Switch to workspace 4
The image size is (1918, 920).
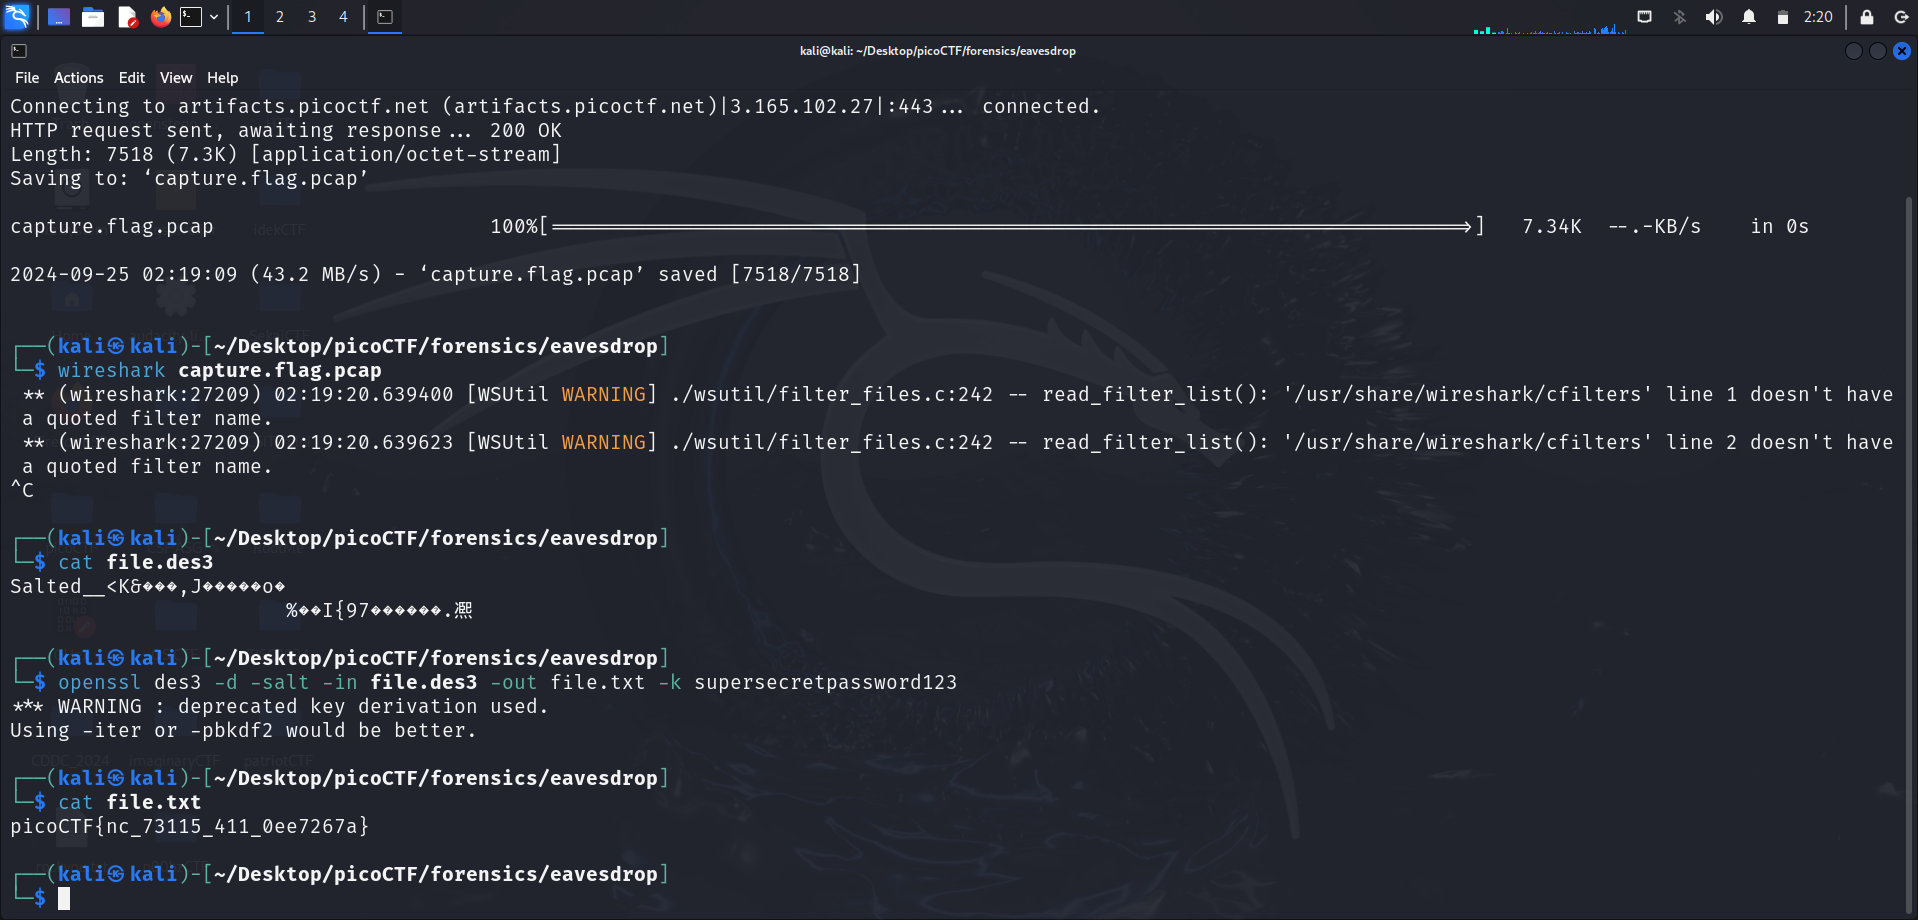tap(343, 17)
